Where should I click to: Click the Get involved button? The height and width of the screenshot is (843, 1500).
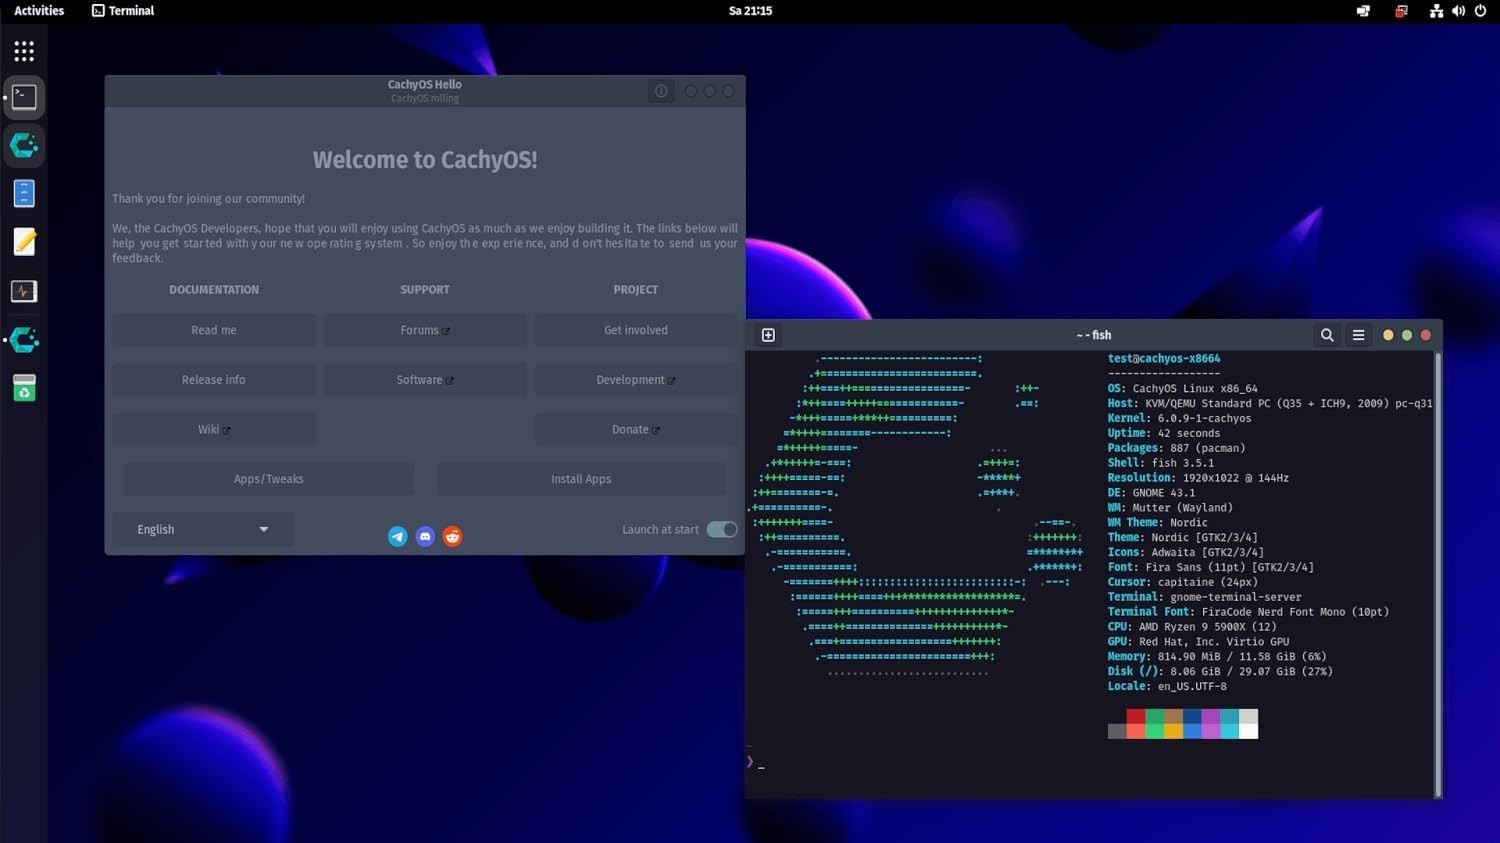pyautogui.click(x=636, y=331)
